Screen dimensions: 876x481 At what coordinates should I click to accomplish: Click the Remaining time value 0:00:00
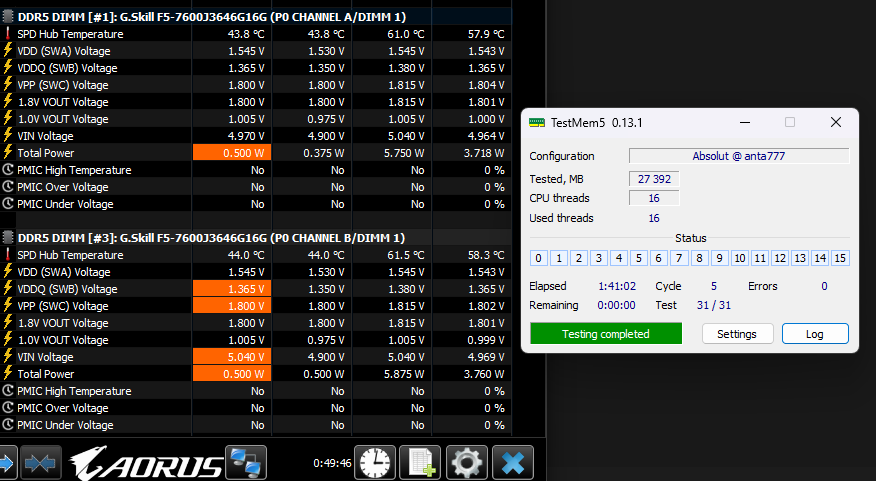click(616, 305)
